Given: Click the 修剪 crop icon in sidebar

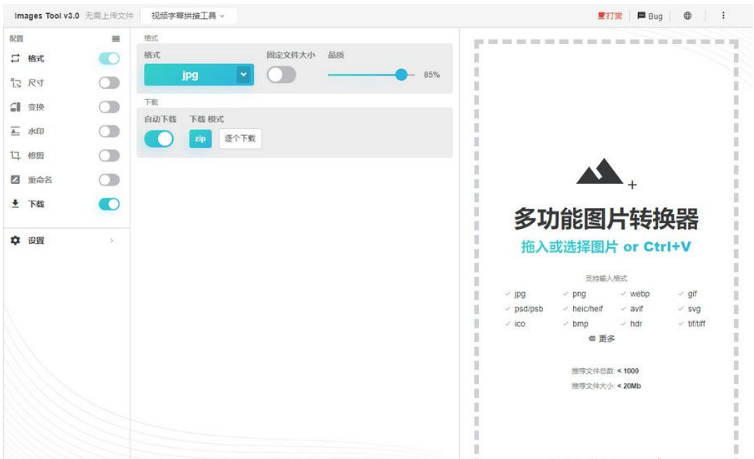Looking at the screenshot, I should [15, 156].
